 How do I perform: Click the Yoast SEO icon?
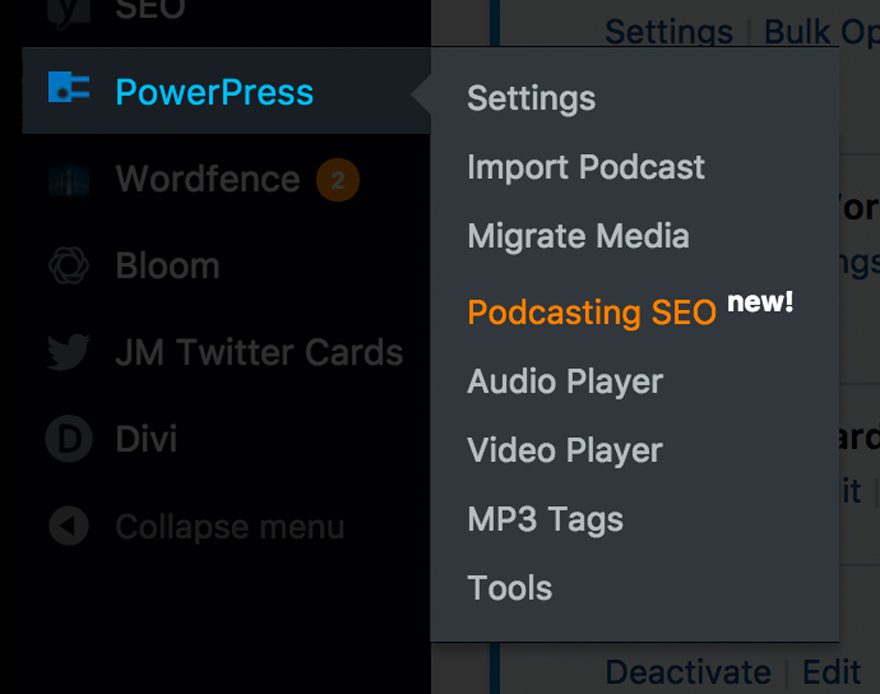(66, 8)
